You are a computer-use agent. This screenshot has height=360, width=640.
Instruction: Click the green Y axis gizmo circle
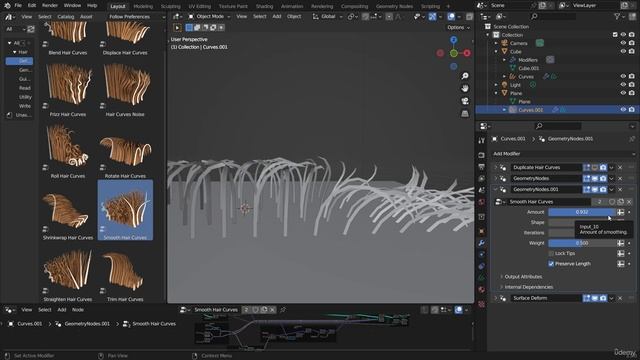[x=453, y=53]
